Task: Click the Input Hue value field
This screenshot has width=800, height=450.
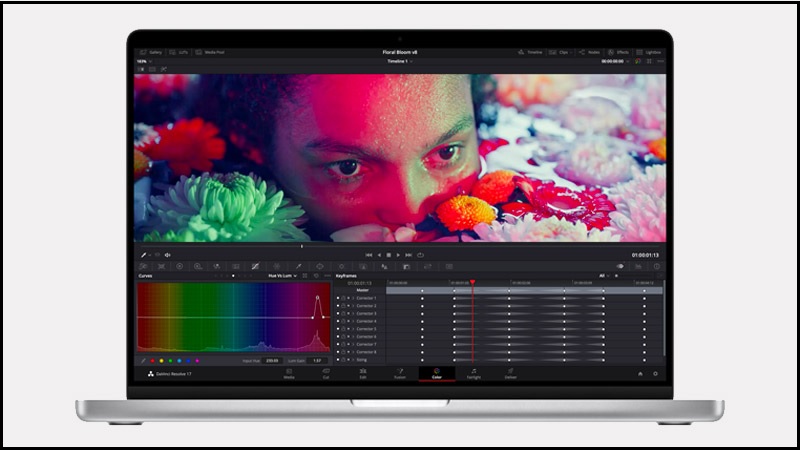Action: pos(272,361)
